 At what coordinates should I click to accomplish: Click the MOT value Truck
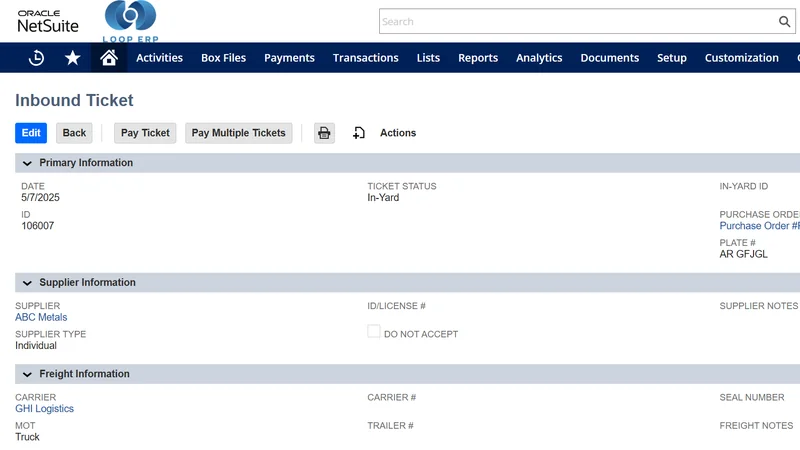(27, 437)
